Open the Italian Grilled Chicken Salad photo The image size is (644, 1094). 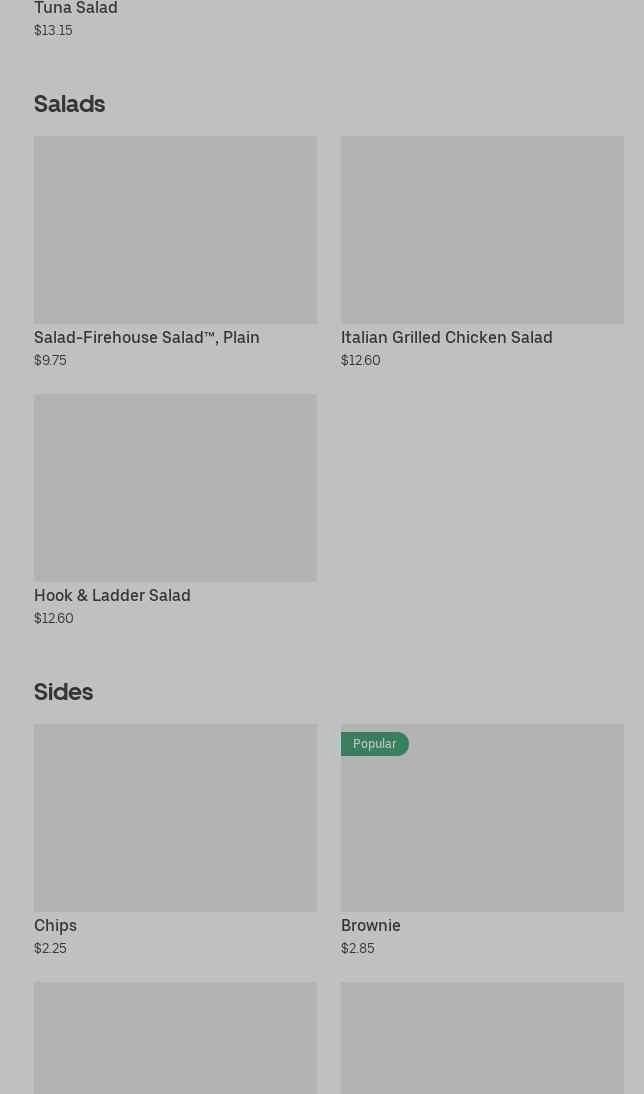482,229
